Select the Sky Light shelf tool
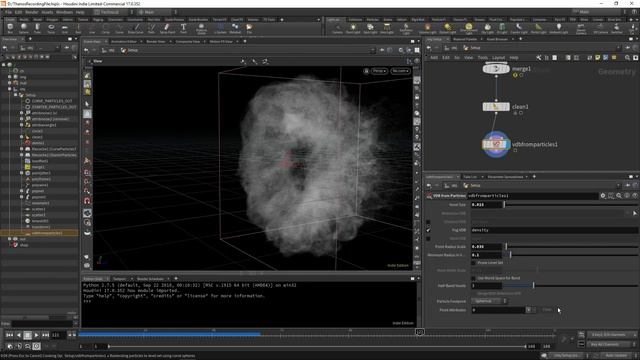640x360 pixels. [487, 28]
